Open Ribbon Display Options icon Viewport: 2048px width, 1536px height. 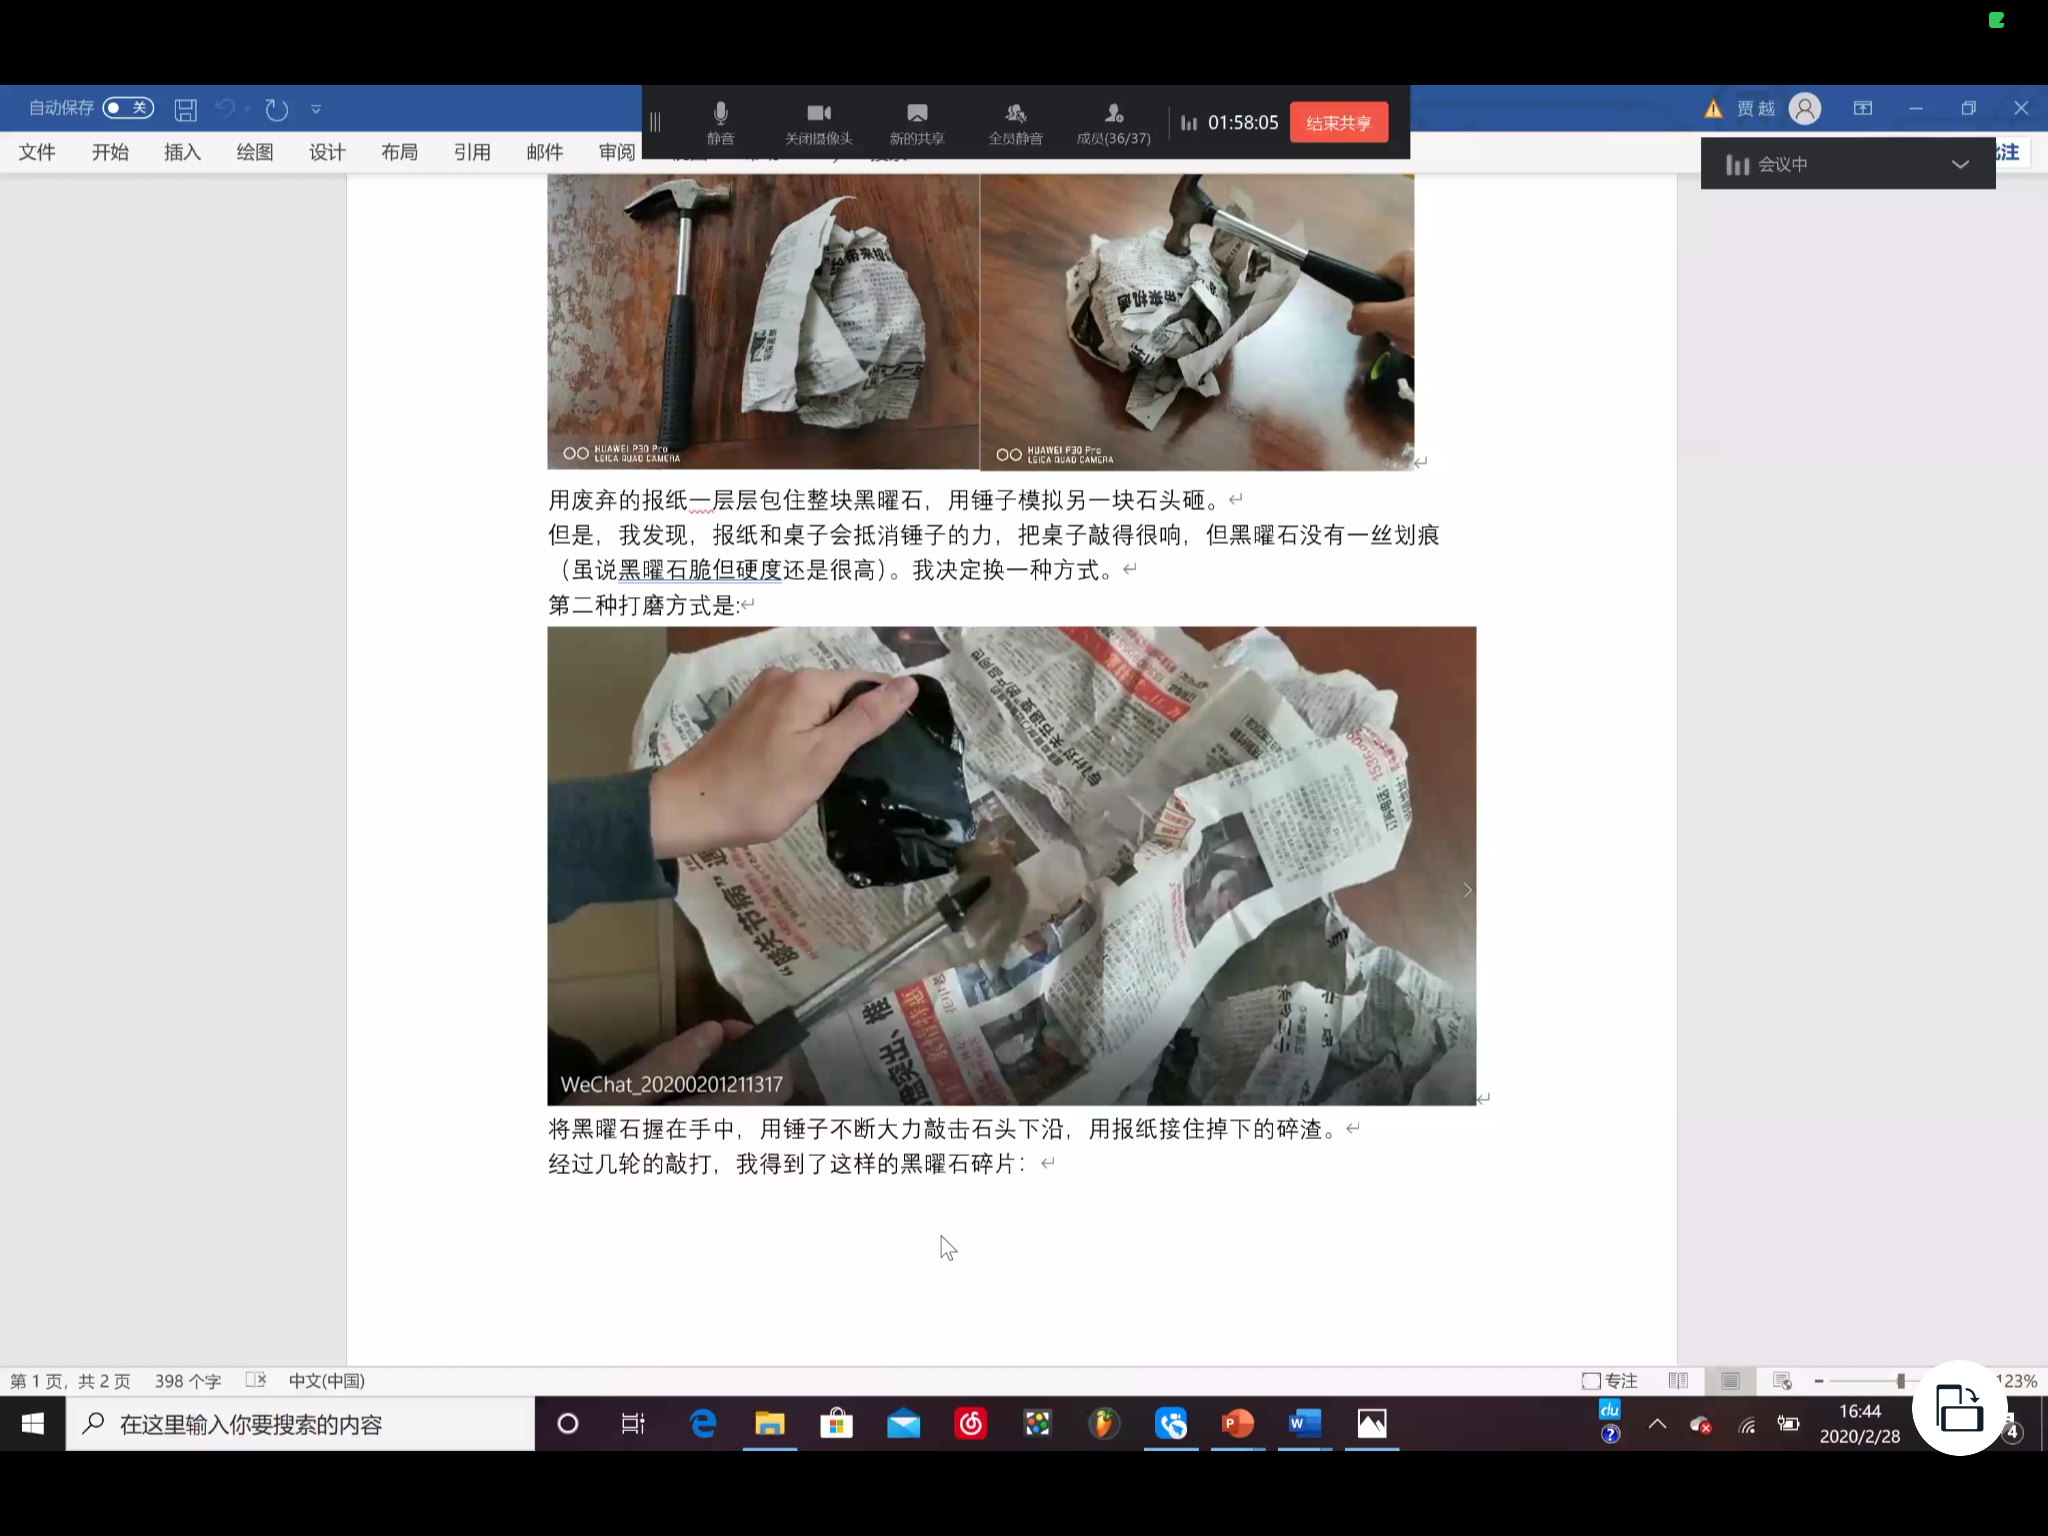[x=1863, y=108]
